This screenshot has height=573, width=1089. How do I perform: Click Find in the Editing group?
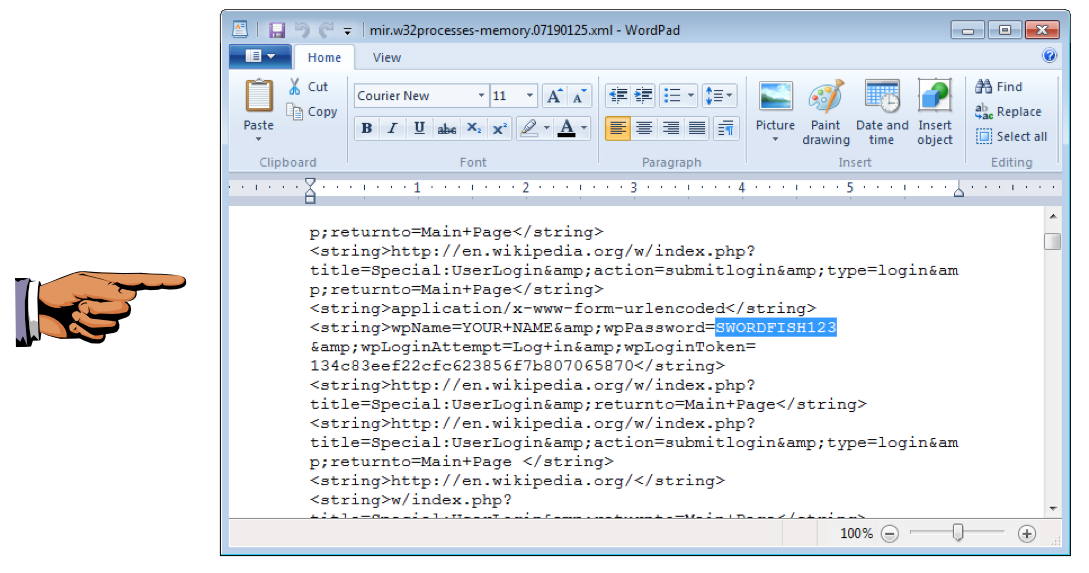999,87
